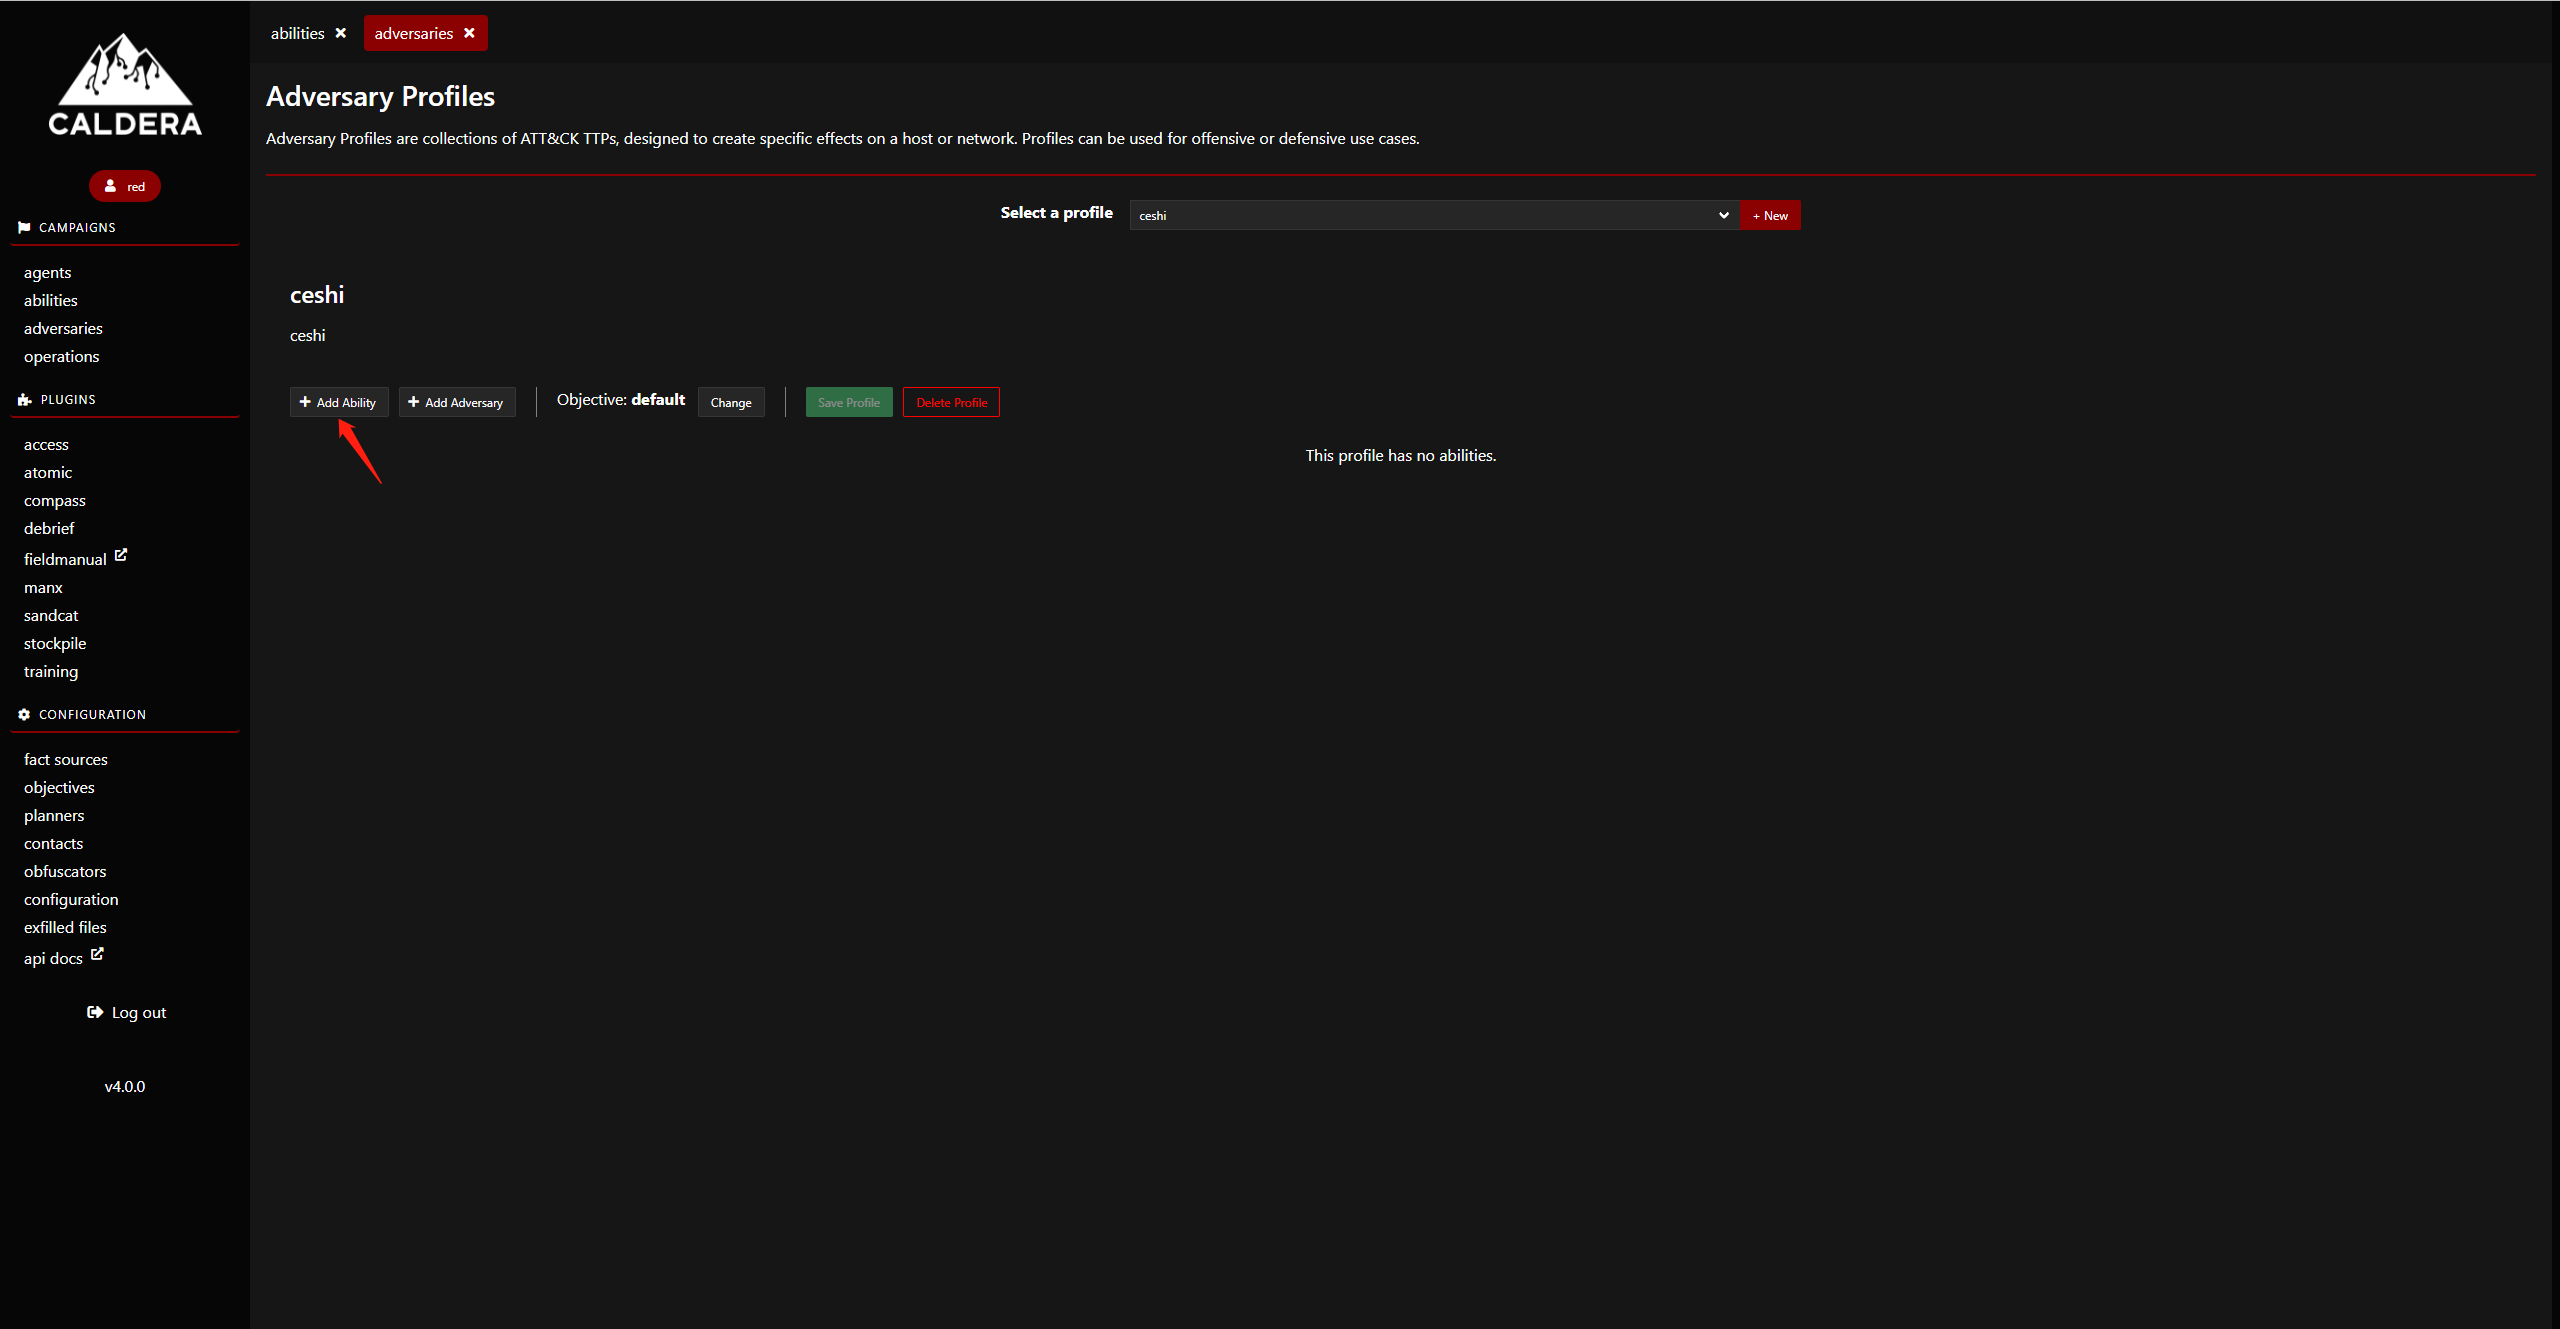This screenshot has width=2560, height=1329.
Task: Click the Delete Profile button
Action: coord(951,402)
